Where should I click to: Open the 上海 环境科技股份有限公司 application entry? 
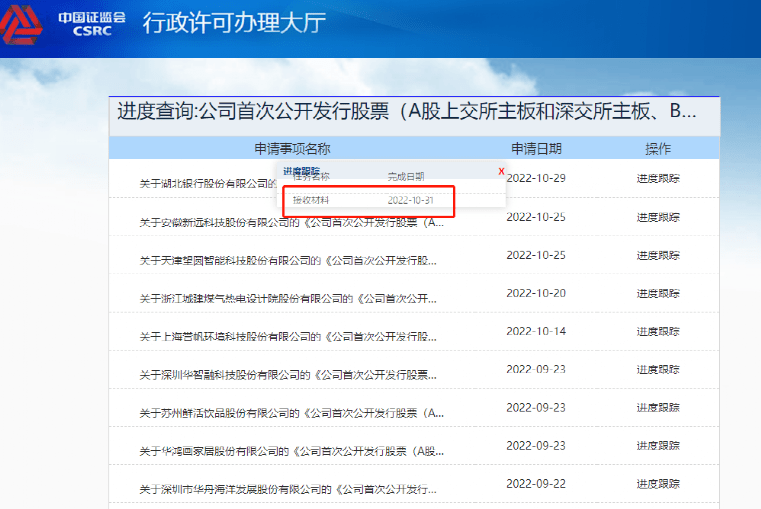(x=288, y=336)
